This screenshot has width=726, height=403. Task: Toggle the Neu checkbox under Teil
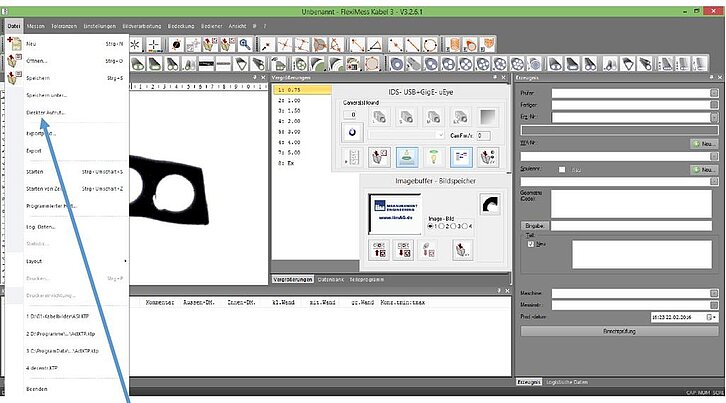531,243
